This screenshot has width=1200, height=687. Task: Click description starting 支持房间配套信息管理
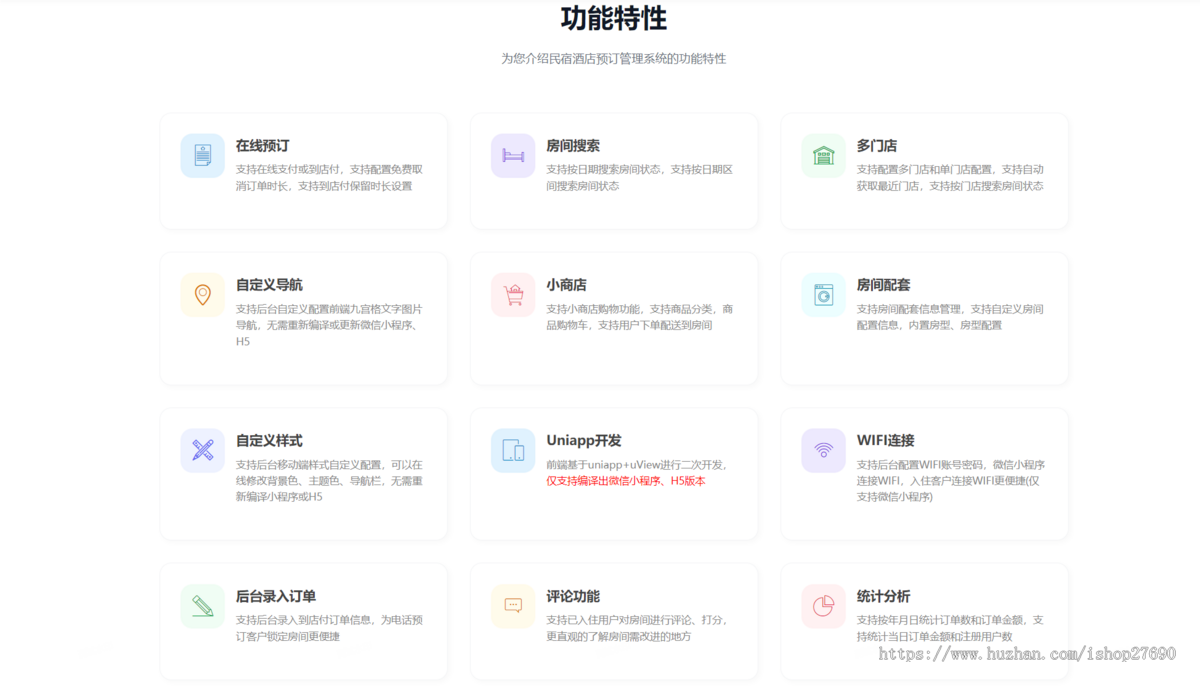click(x=950, y=317)
